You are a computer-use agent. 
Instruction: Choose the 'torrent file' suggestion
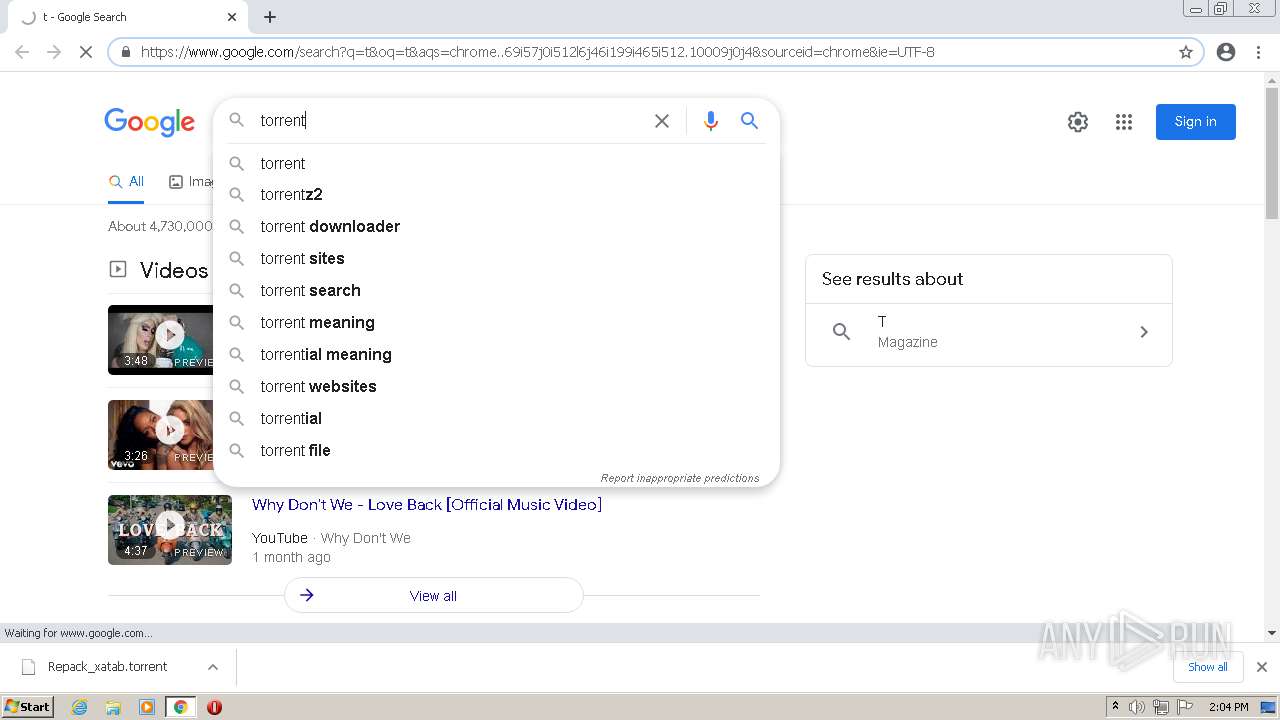point(496,451)
